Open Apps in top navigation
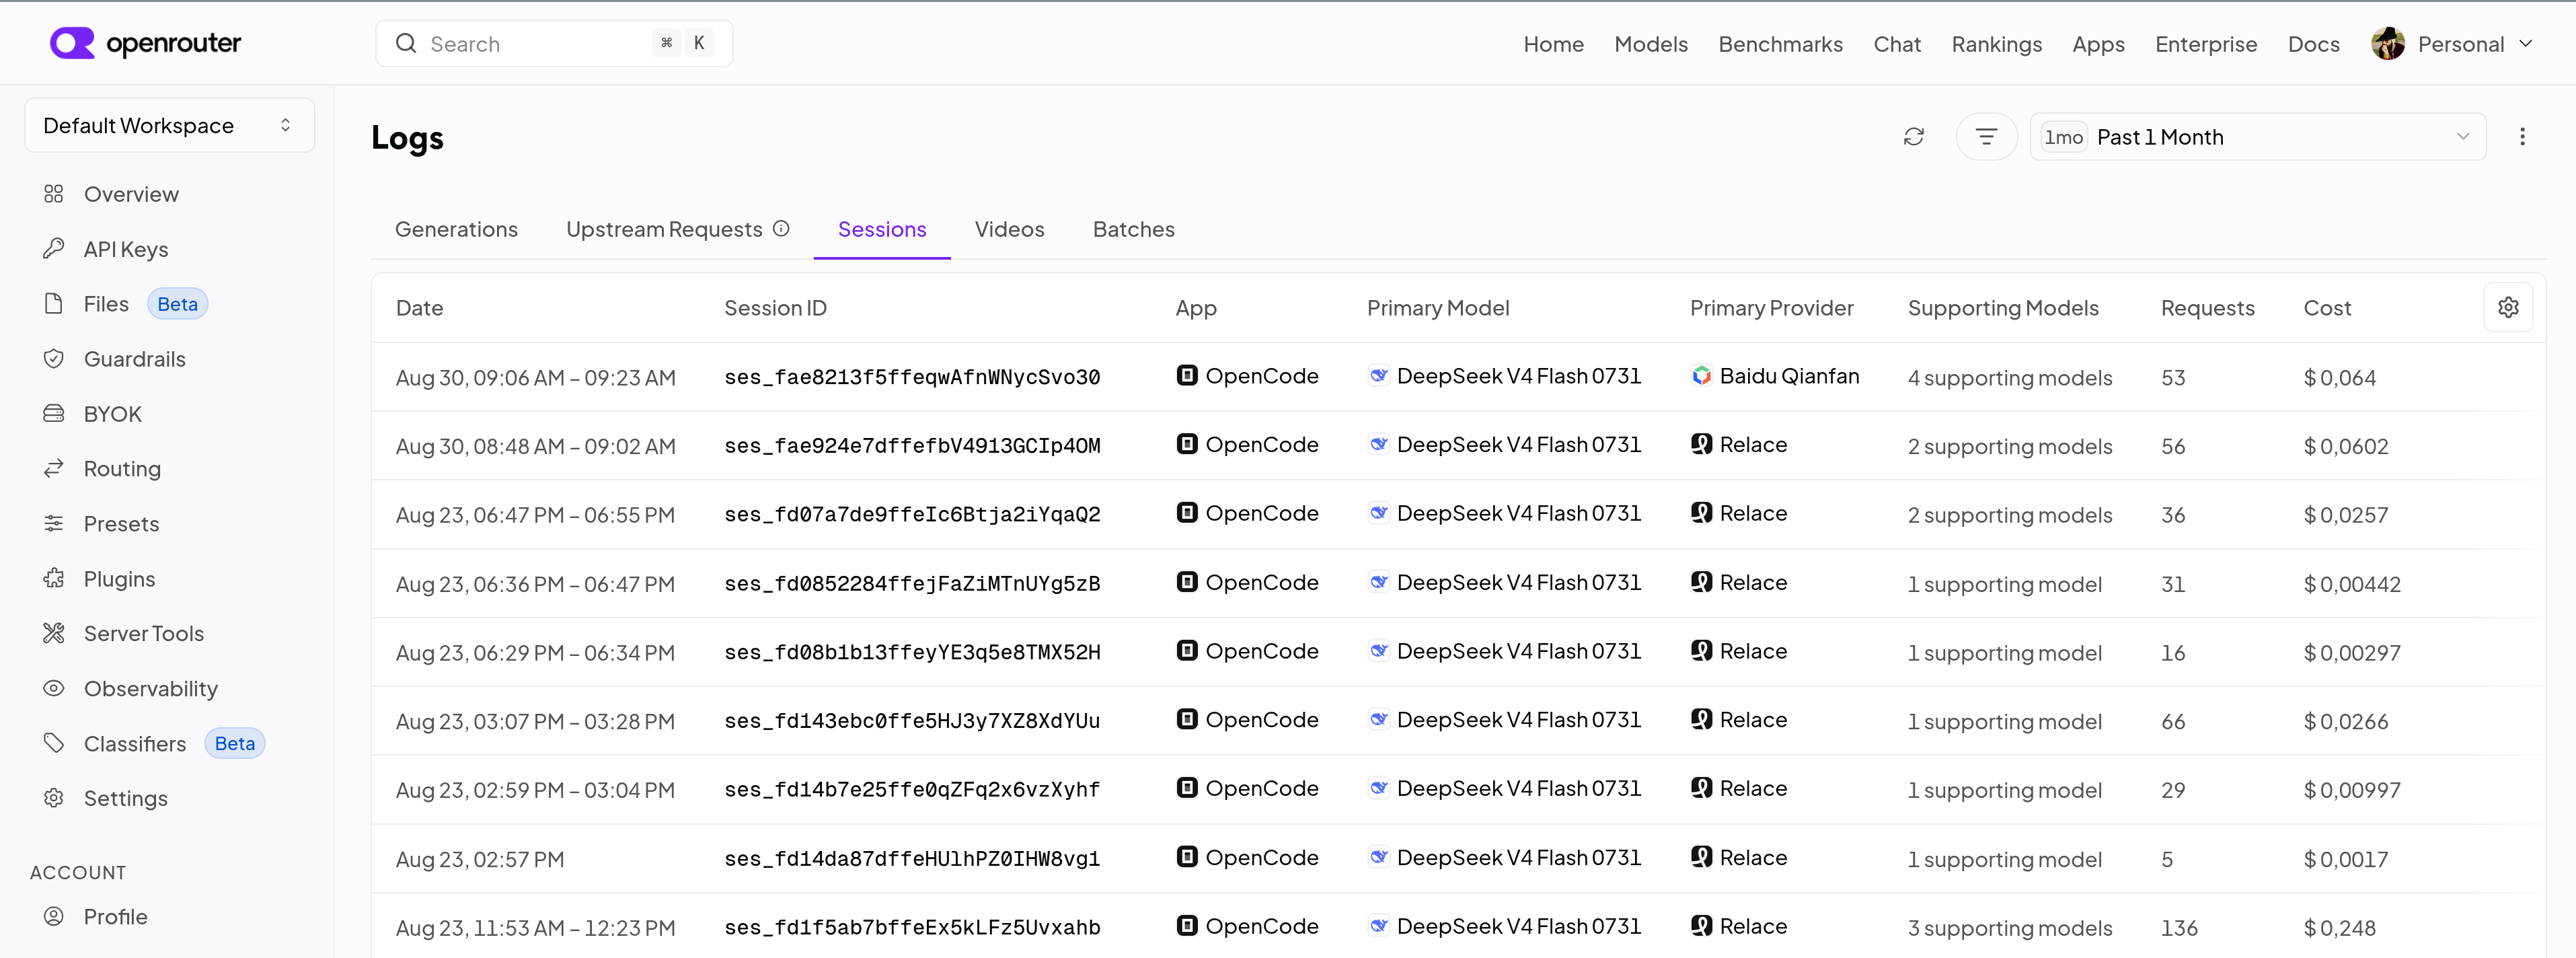This screenshot has height=958, width=2576. pos(2098,44)
